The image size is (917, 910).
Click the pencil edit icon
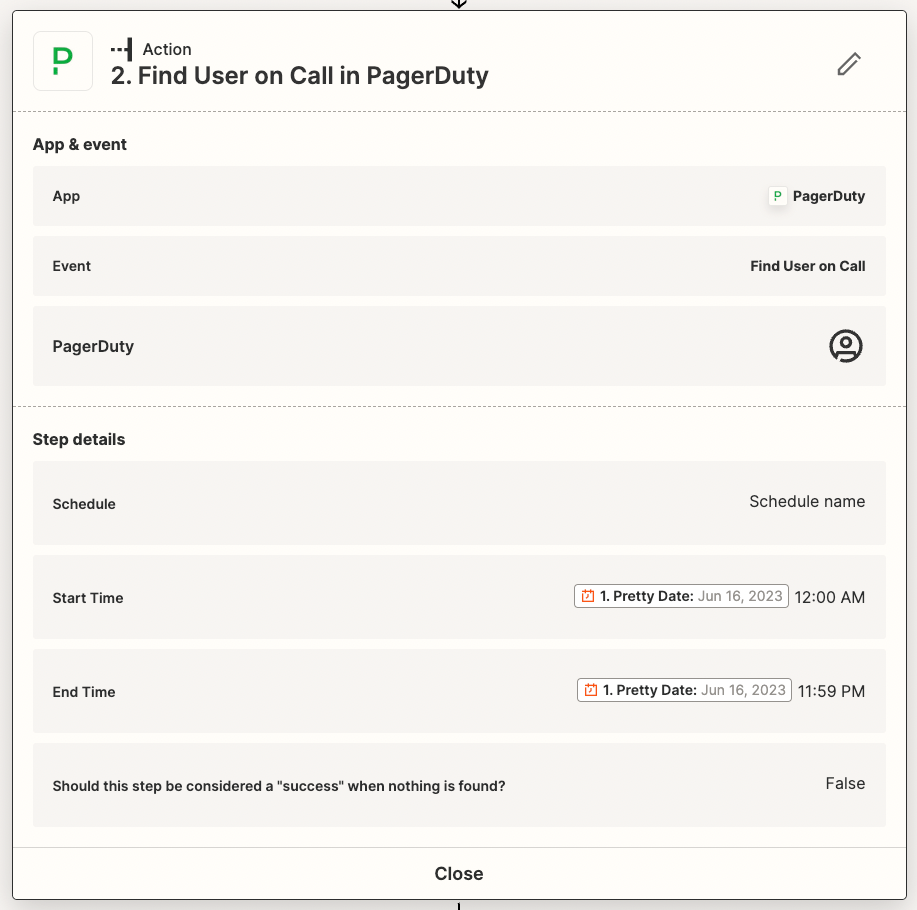[x=848, y=64]
